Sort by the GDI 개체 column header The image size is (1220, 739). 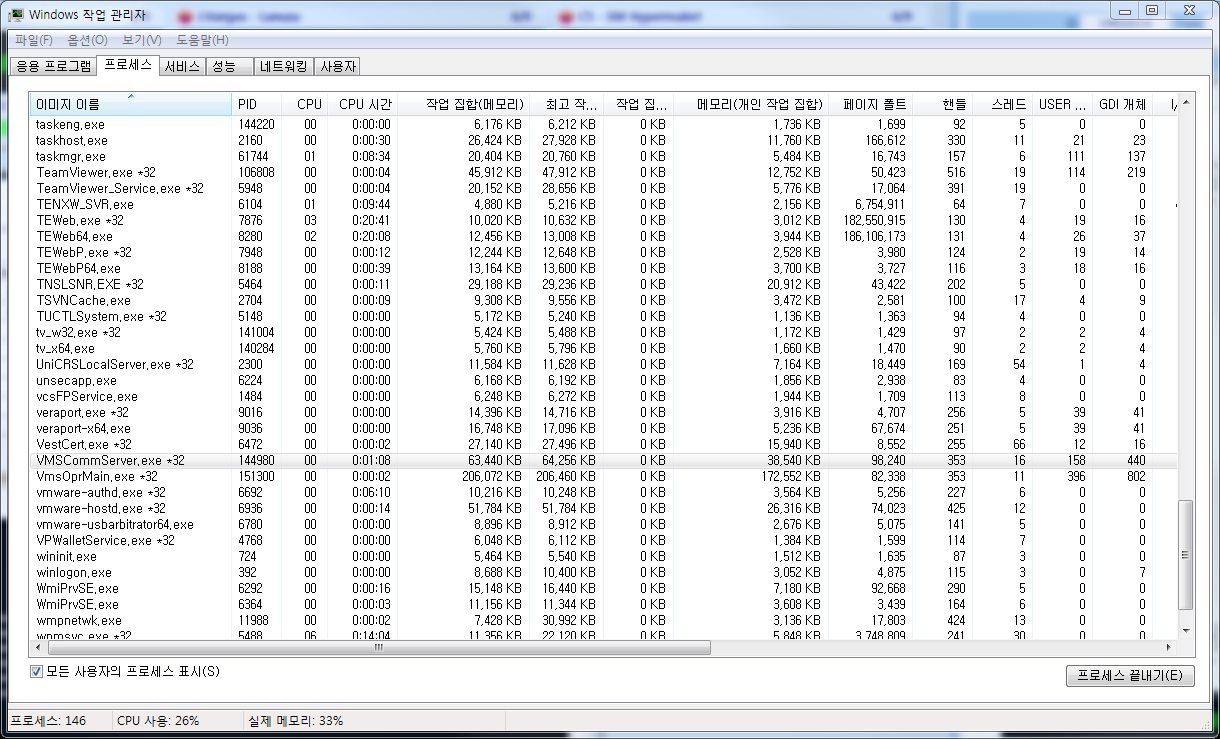point(1122,105)
